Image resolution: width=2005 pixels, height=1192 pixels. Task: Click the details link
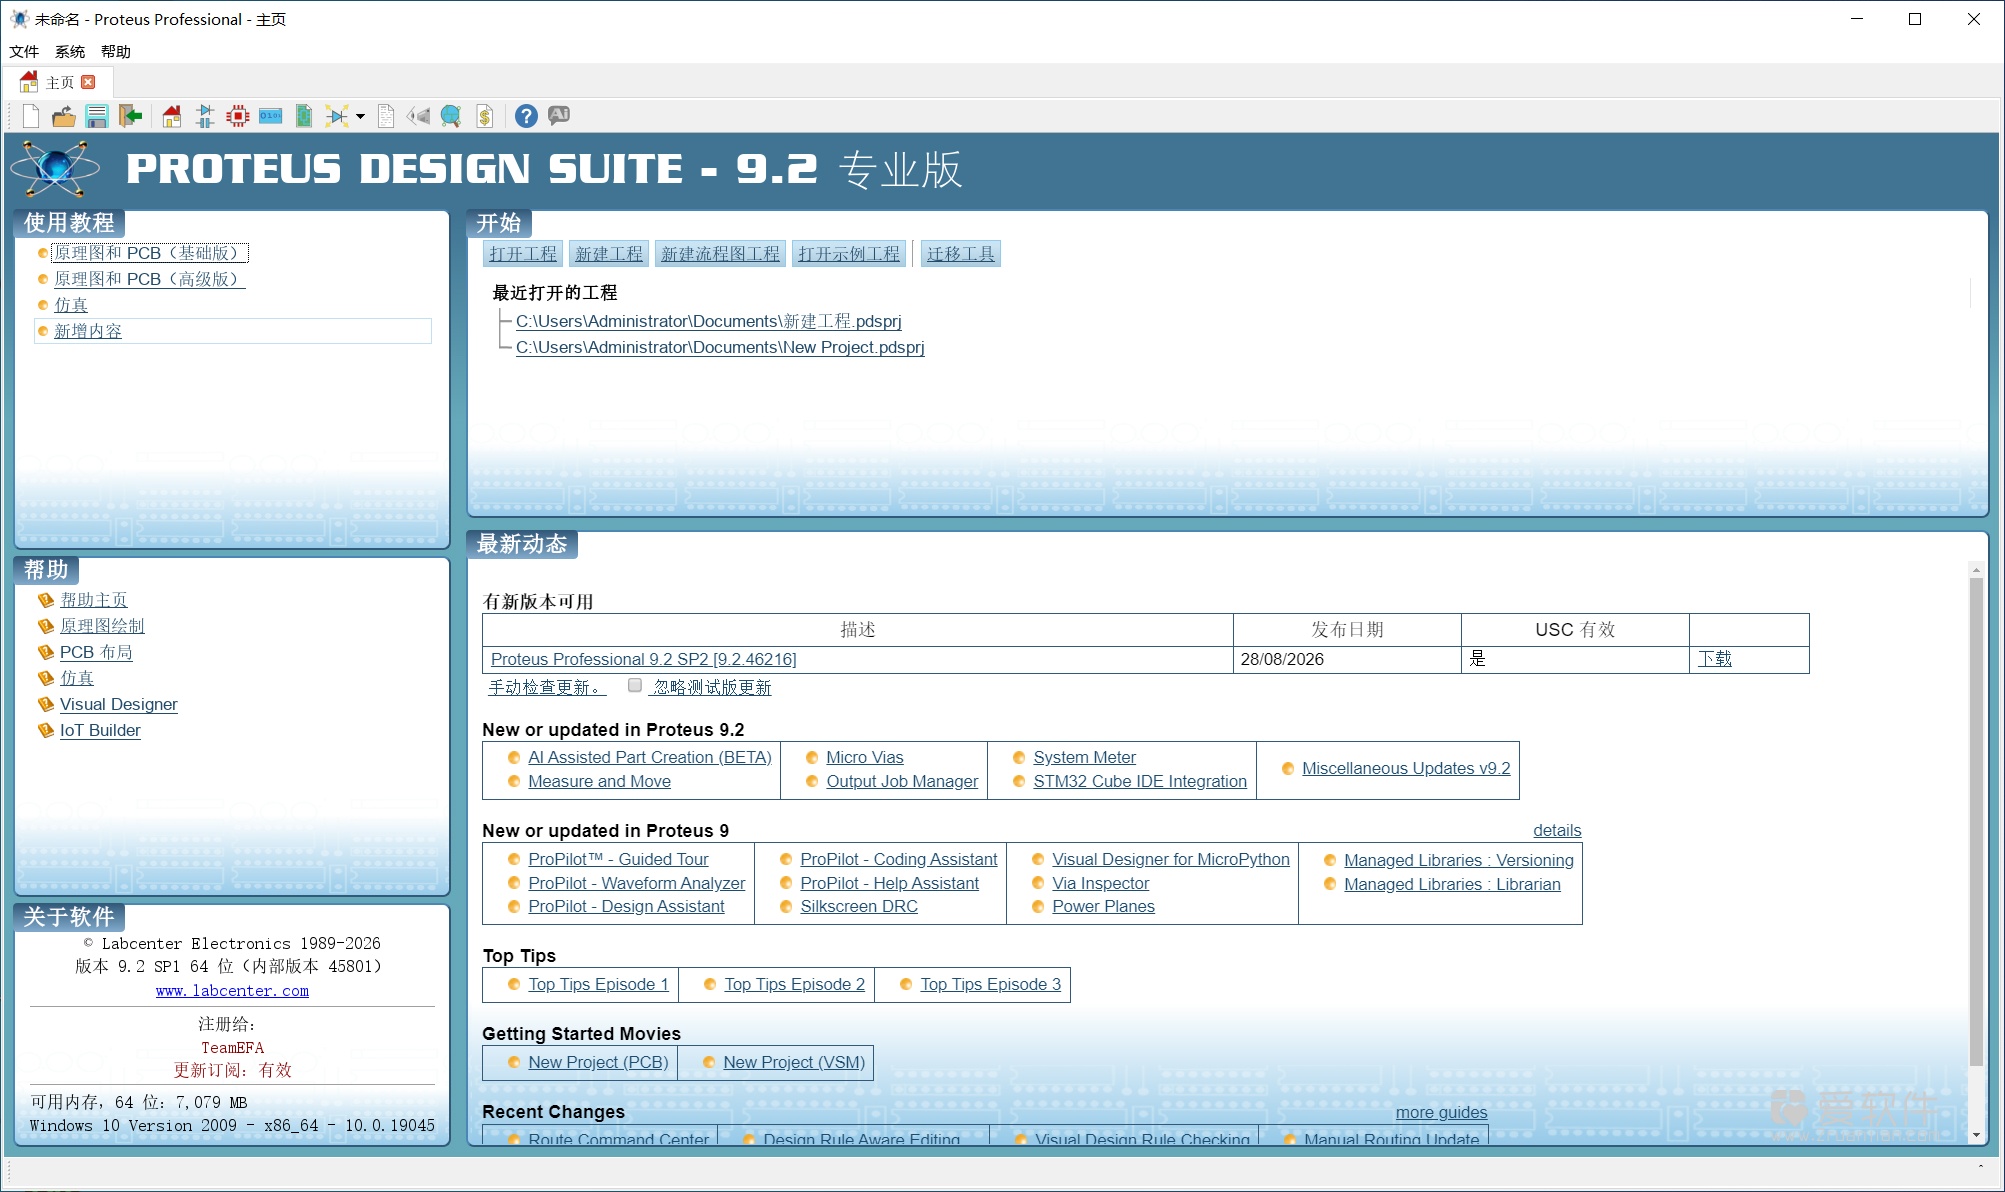[1557, 830]
